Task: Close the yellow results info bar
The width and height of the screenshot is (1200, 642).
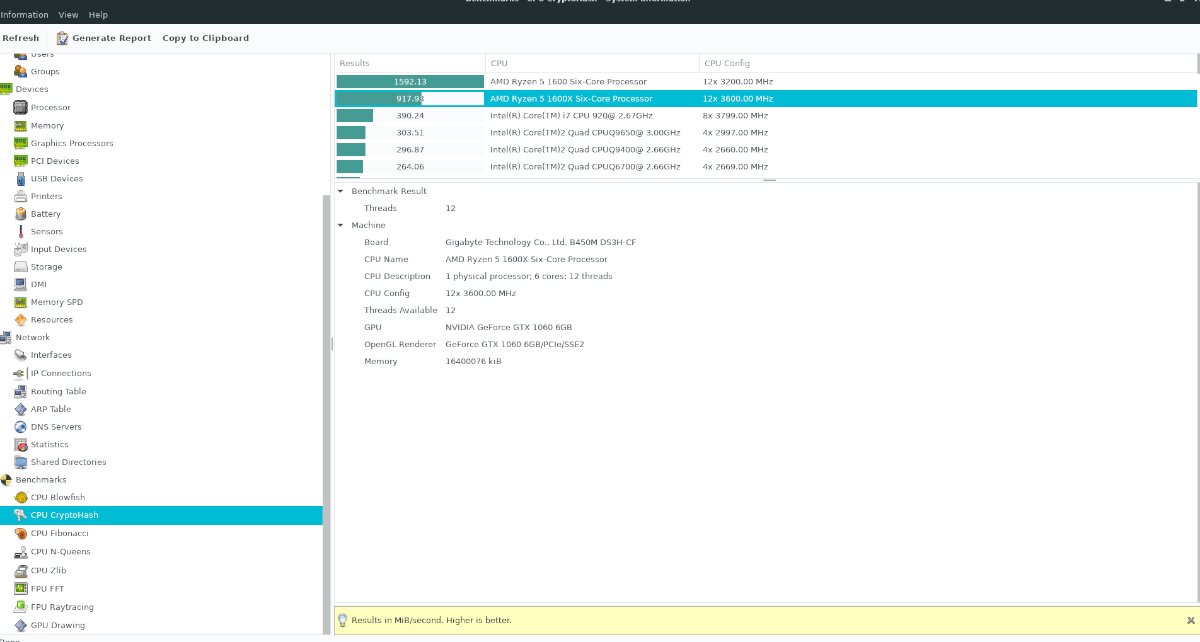Action: point(1190,620)
